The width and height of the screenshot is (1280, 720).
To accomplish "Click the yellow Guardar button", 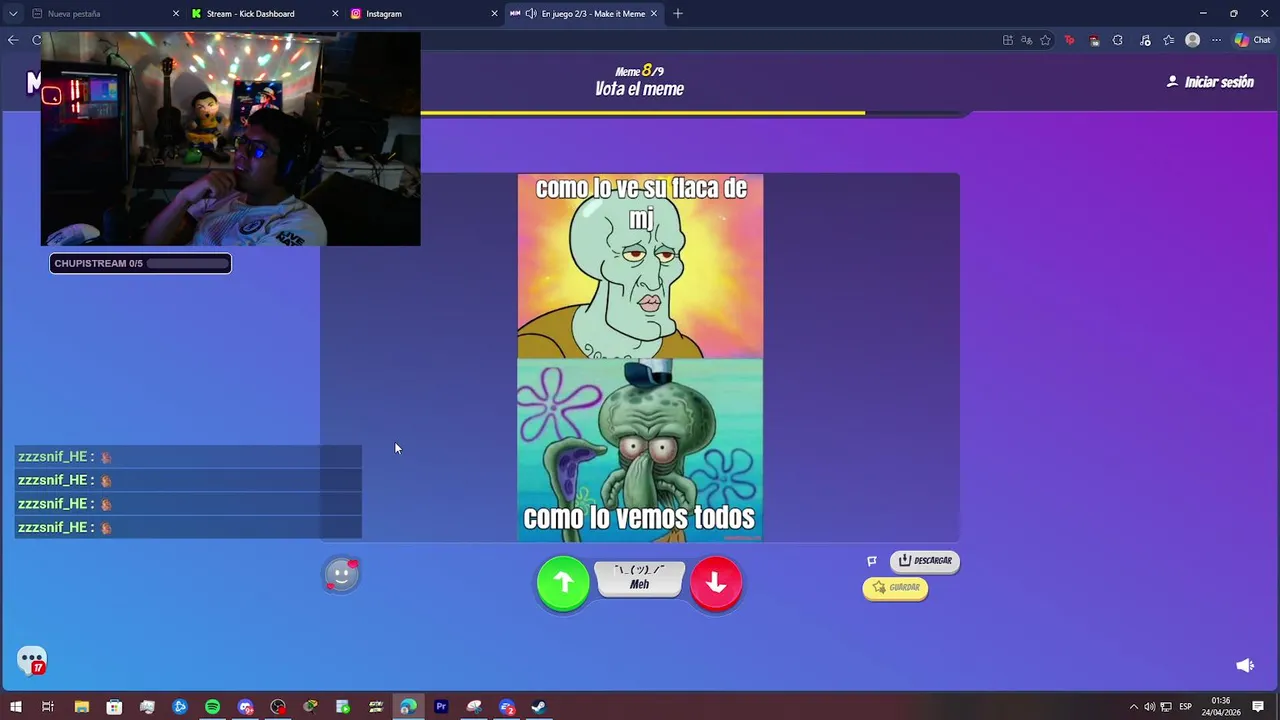I will point(896,588).
